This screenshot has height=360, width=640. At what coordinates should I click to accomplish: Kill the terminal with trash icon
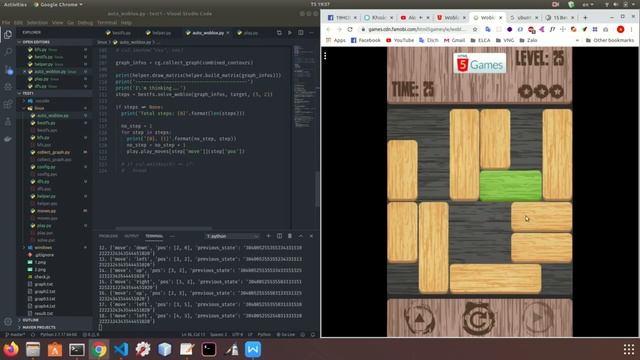click(x=290, y=236)
